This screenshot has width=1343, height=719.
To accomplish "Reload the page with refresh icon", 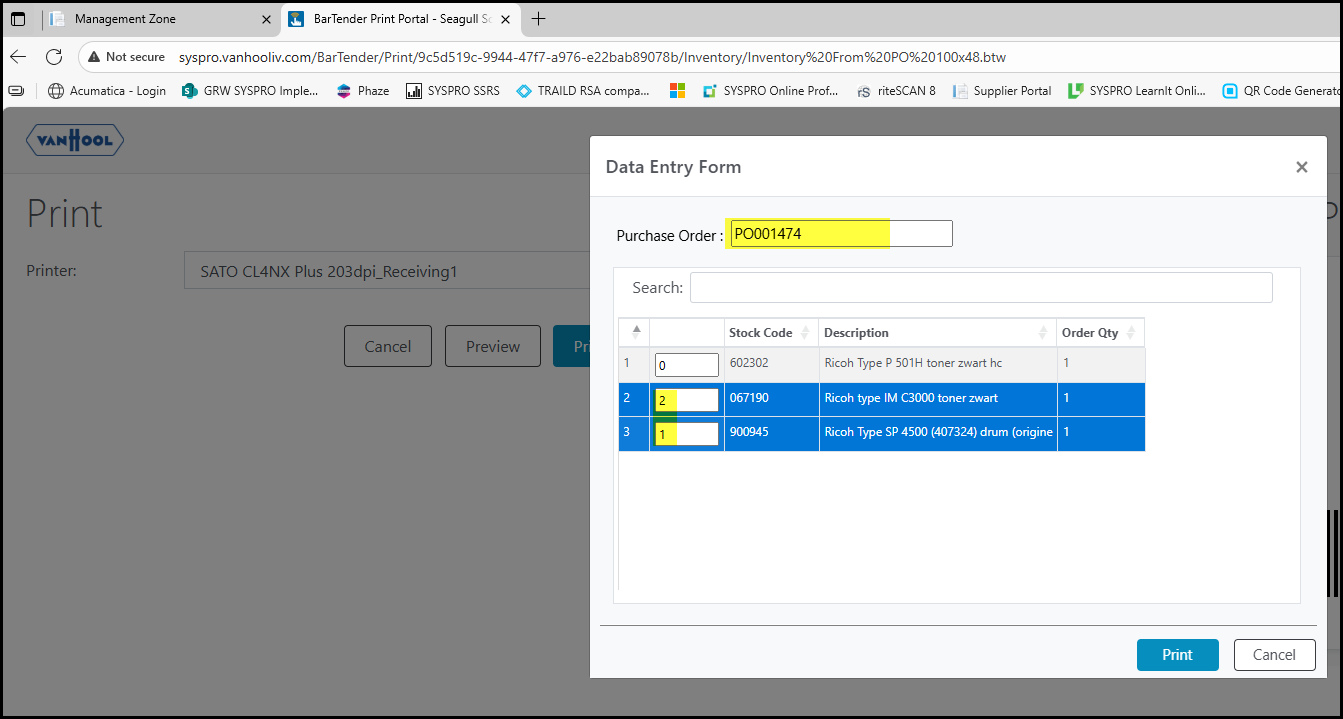I will 54,57.
